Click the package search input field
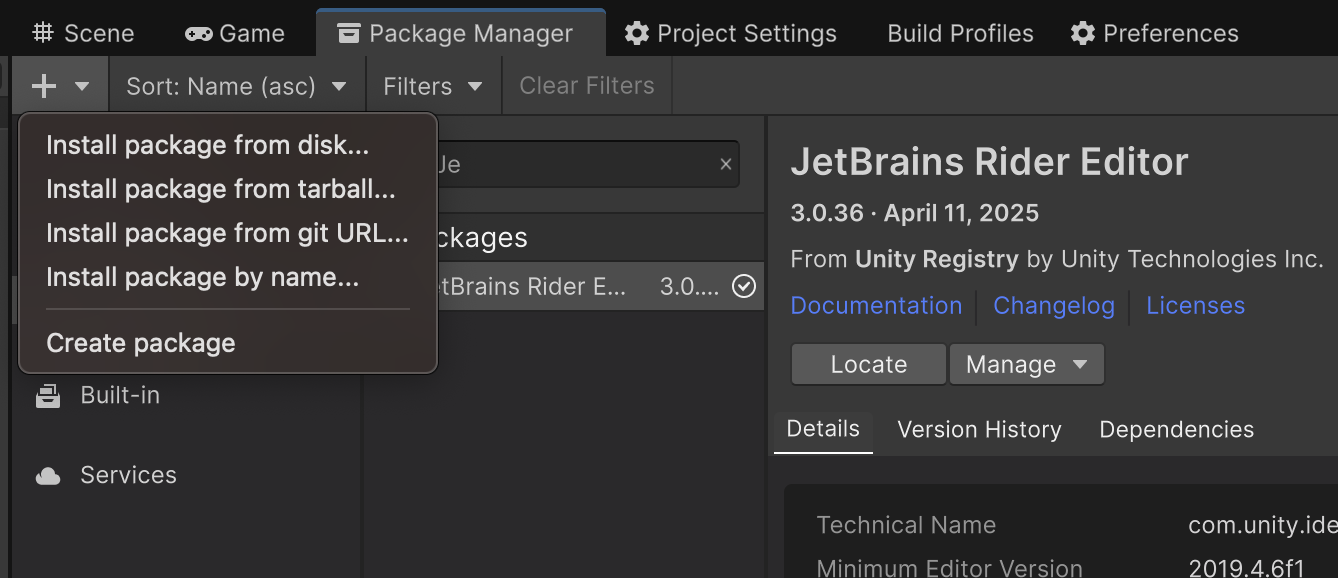Viewport: 1338px width, 578px height. tap(580, 164)
